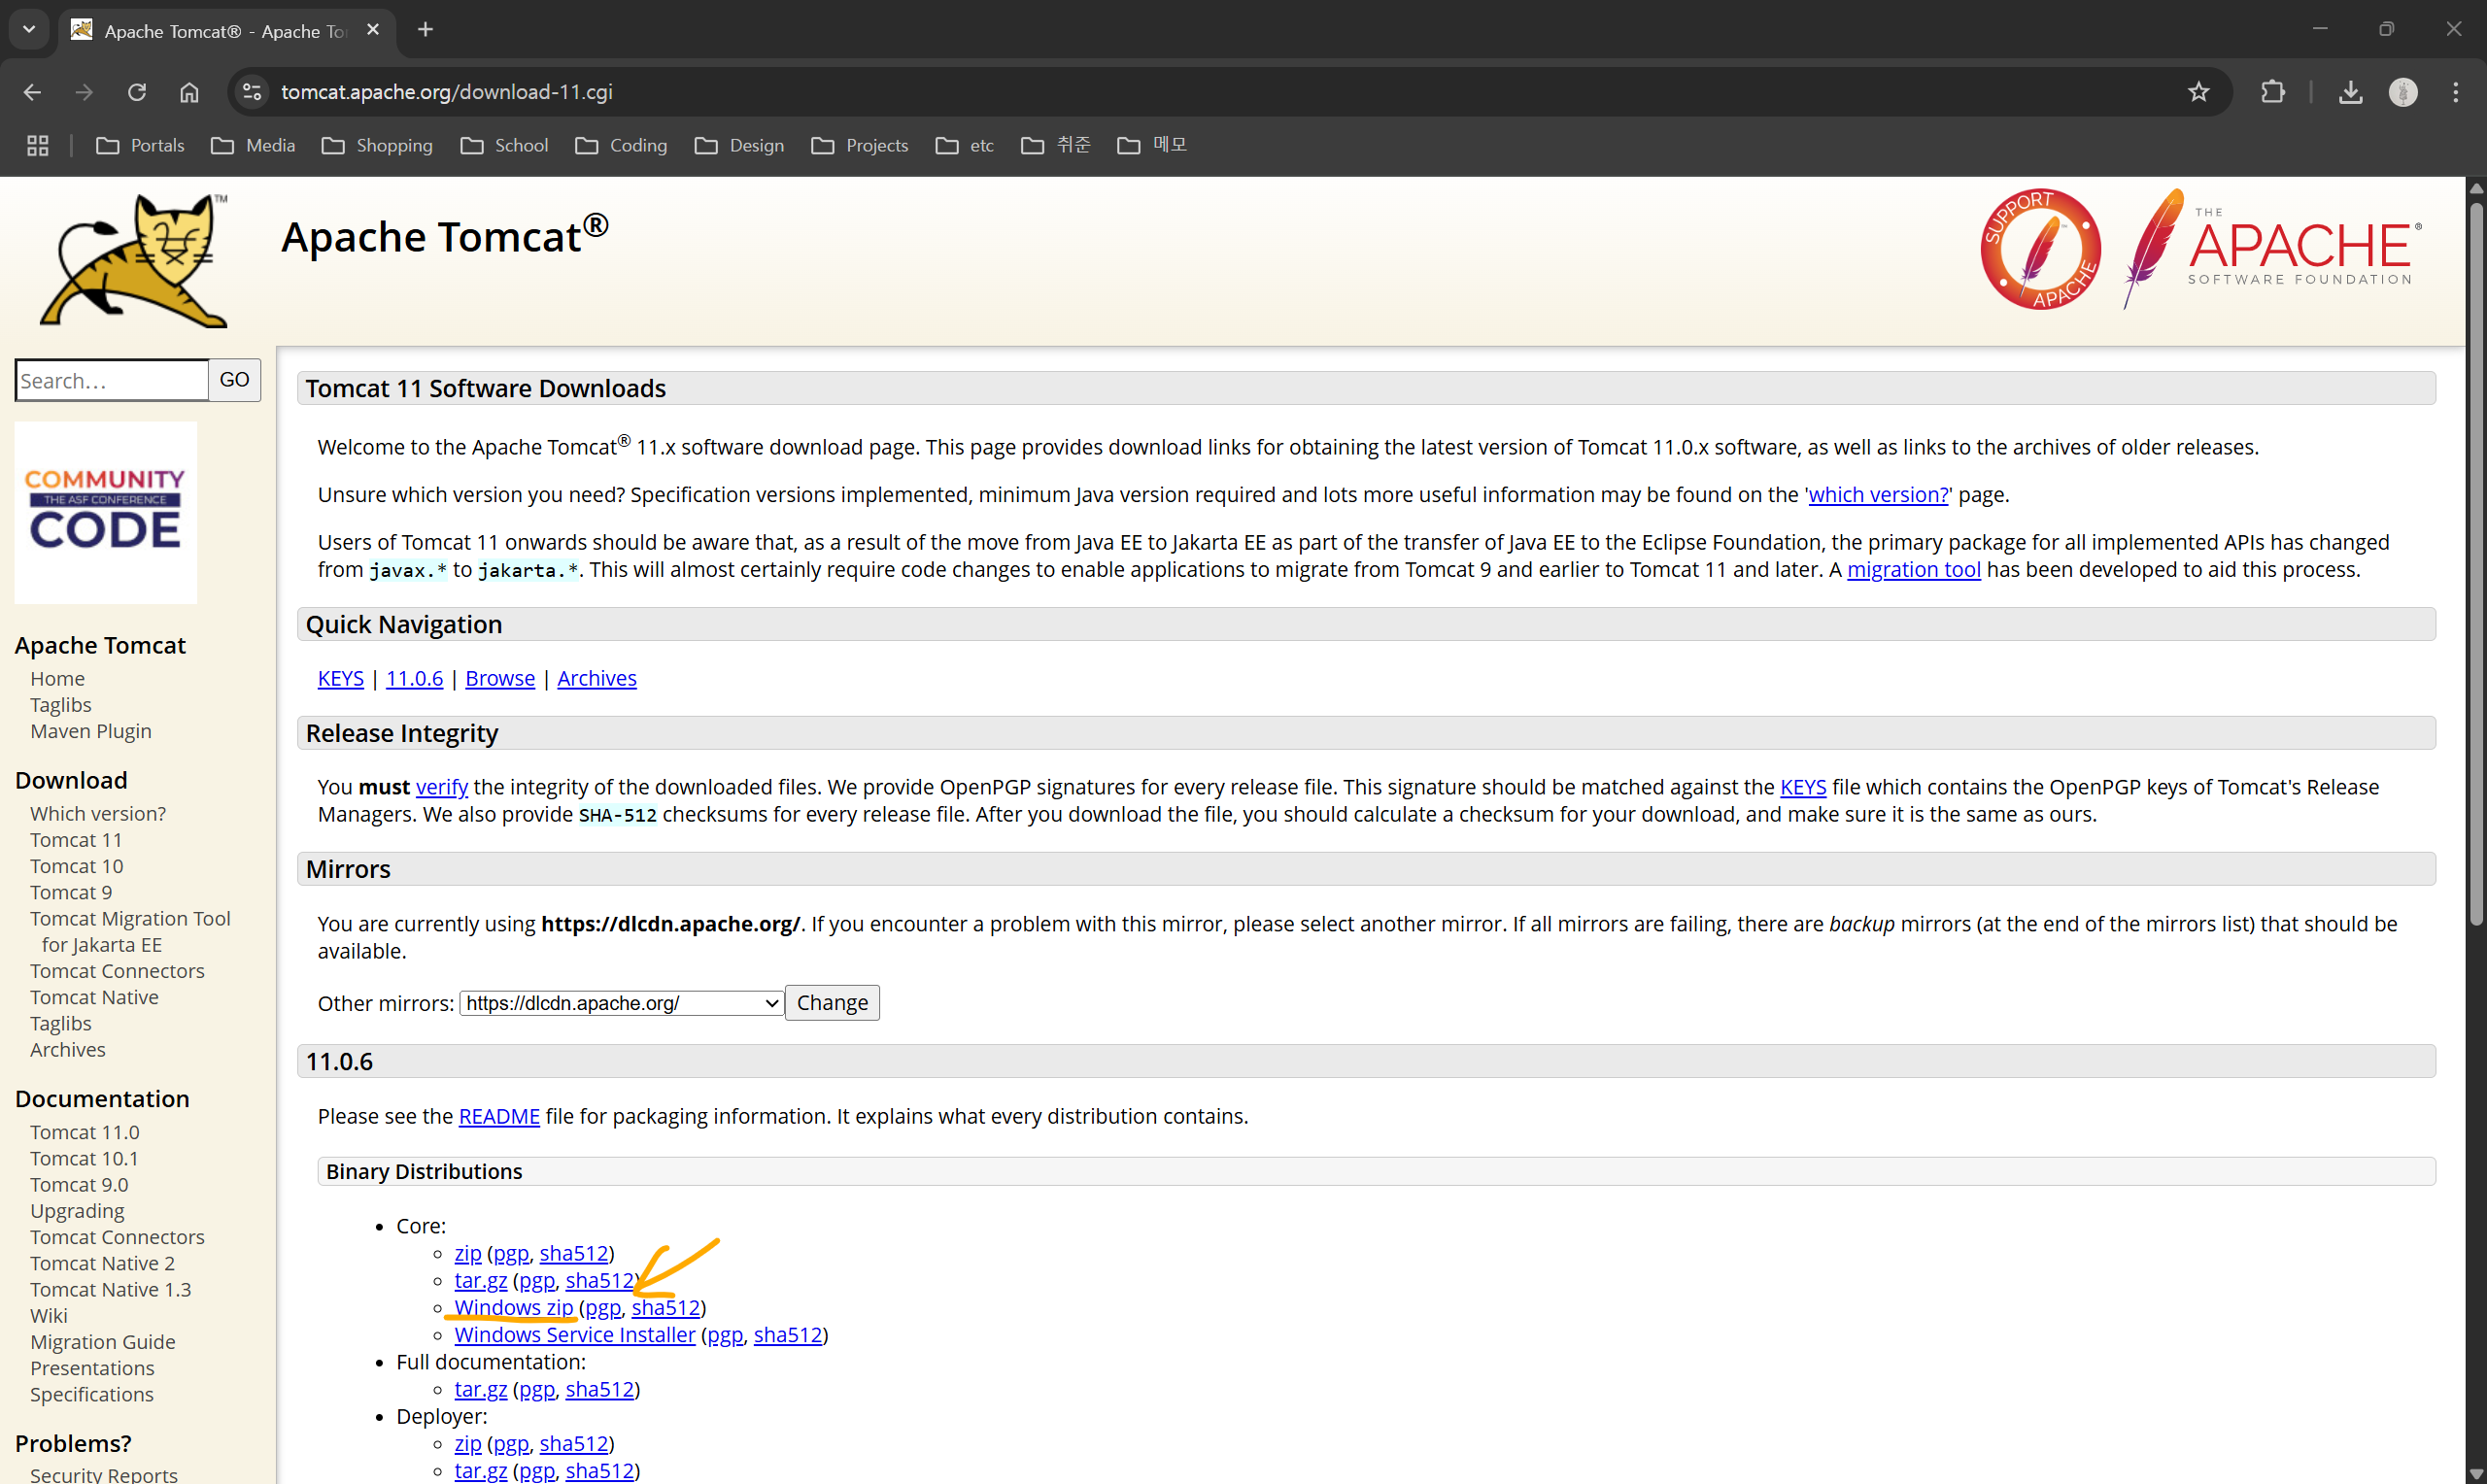Bookmark this page with star icon
The width and height of the screenshot is (2487, 1484).
click(2198, 92)
